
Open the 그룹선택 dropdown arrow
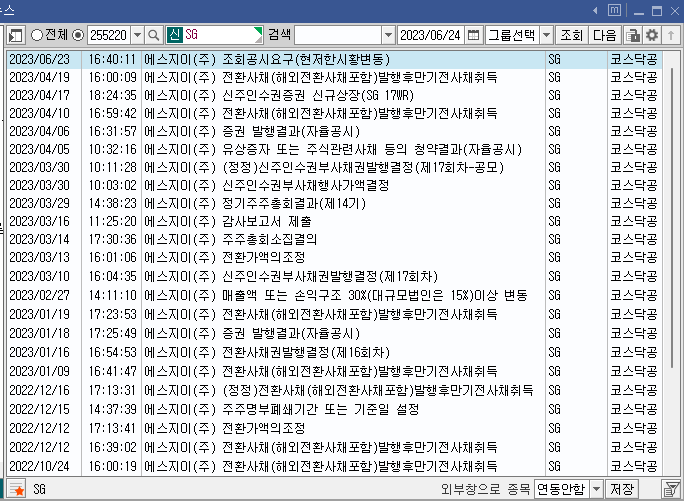(x=547, y=35)
